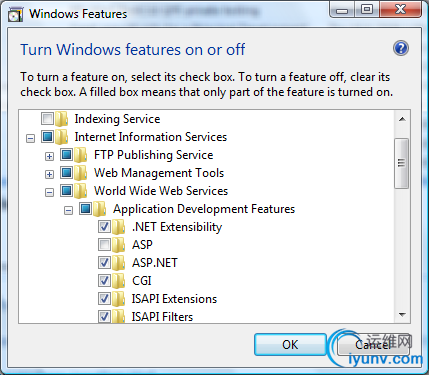Select the CGI folder icon
429x375 pixels.
point(119,281)
